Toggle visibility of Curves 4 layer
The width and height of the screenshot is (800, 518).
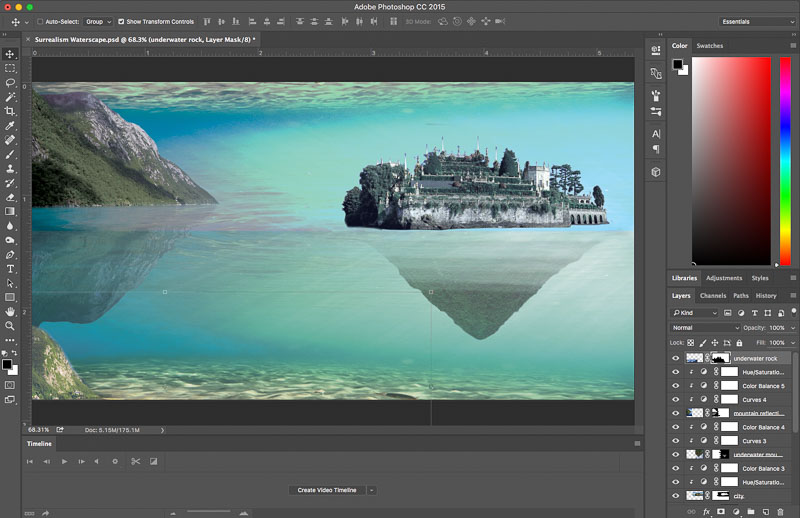tap(676, 400)
